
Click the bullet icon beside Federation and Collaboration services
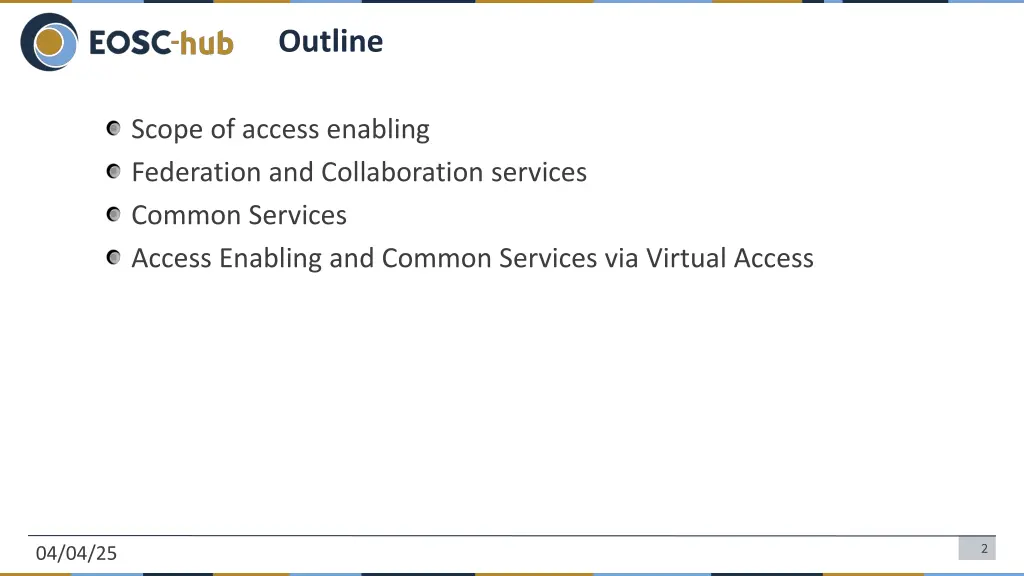tap(114, 172)
